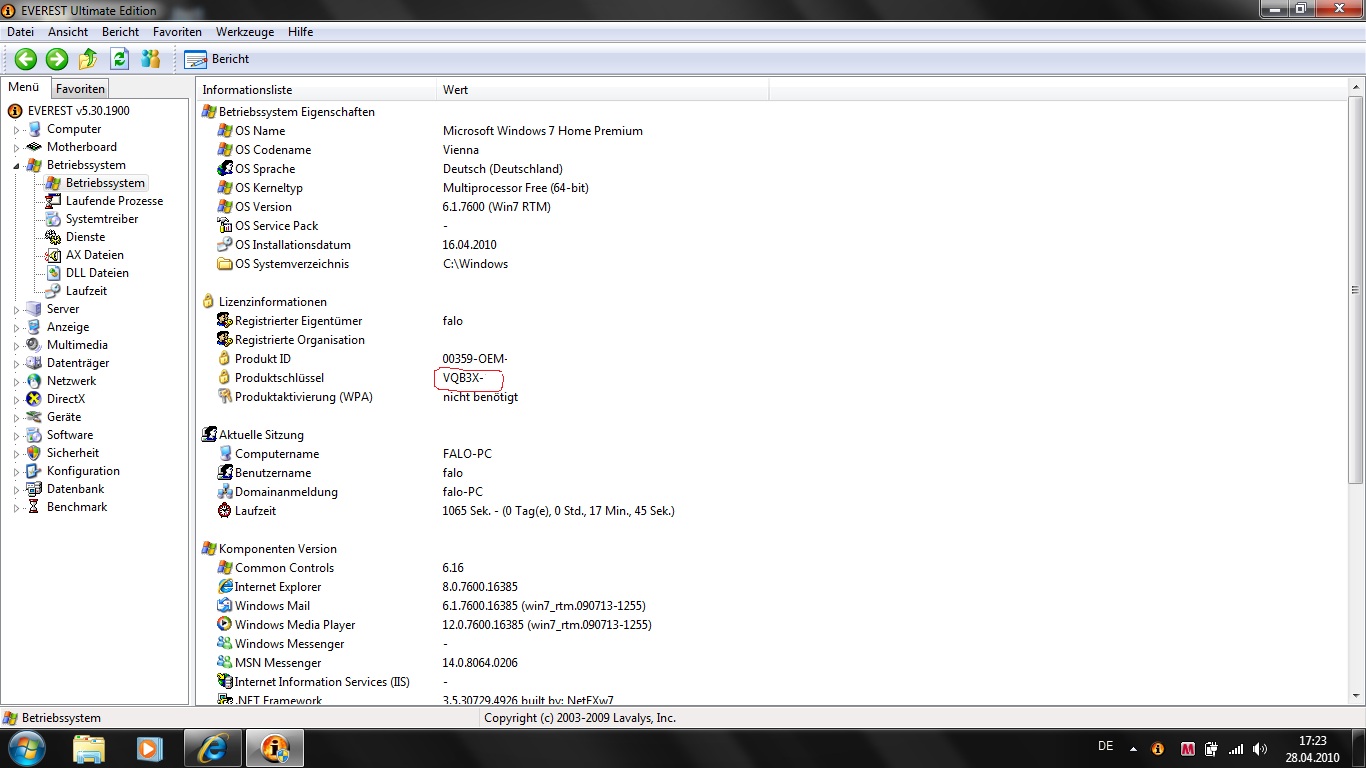Click the volume icon in system tray
1366x768 pixels.
point(1260,748)
